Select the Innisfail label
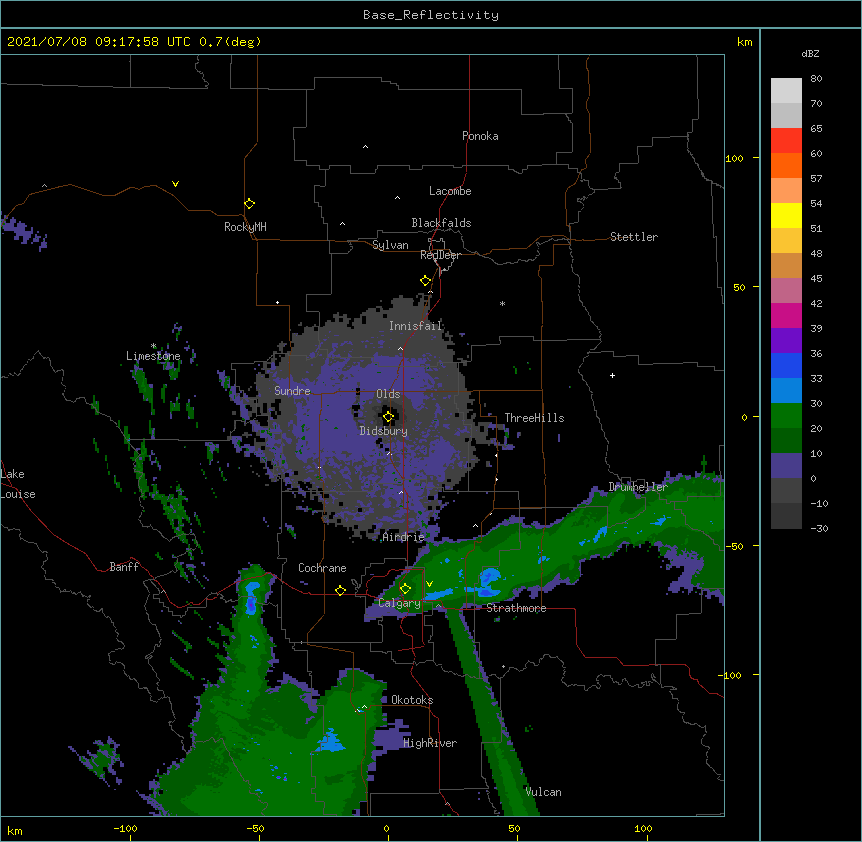862x842 pixels. coord(415,326)
